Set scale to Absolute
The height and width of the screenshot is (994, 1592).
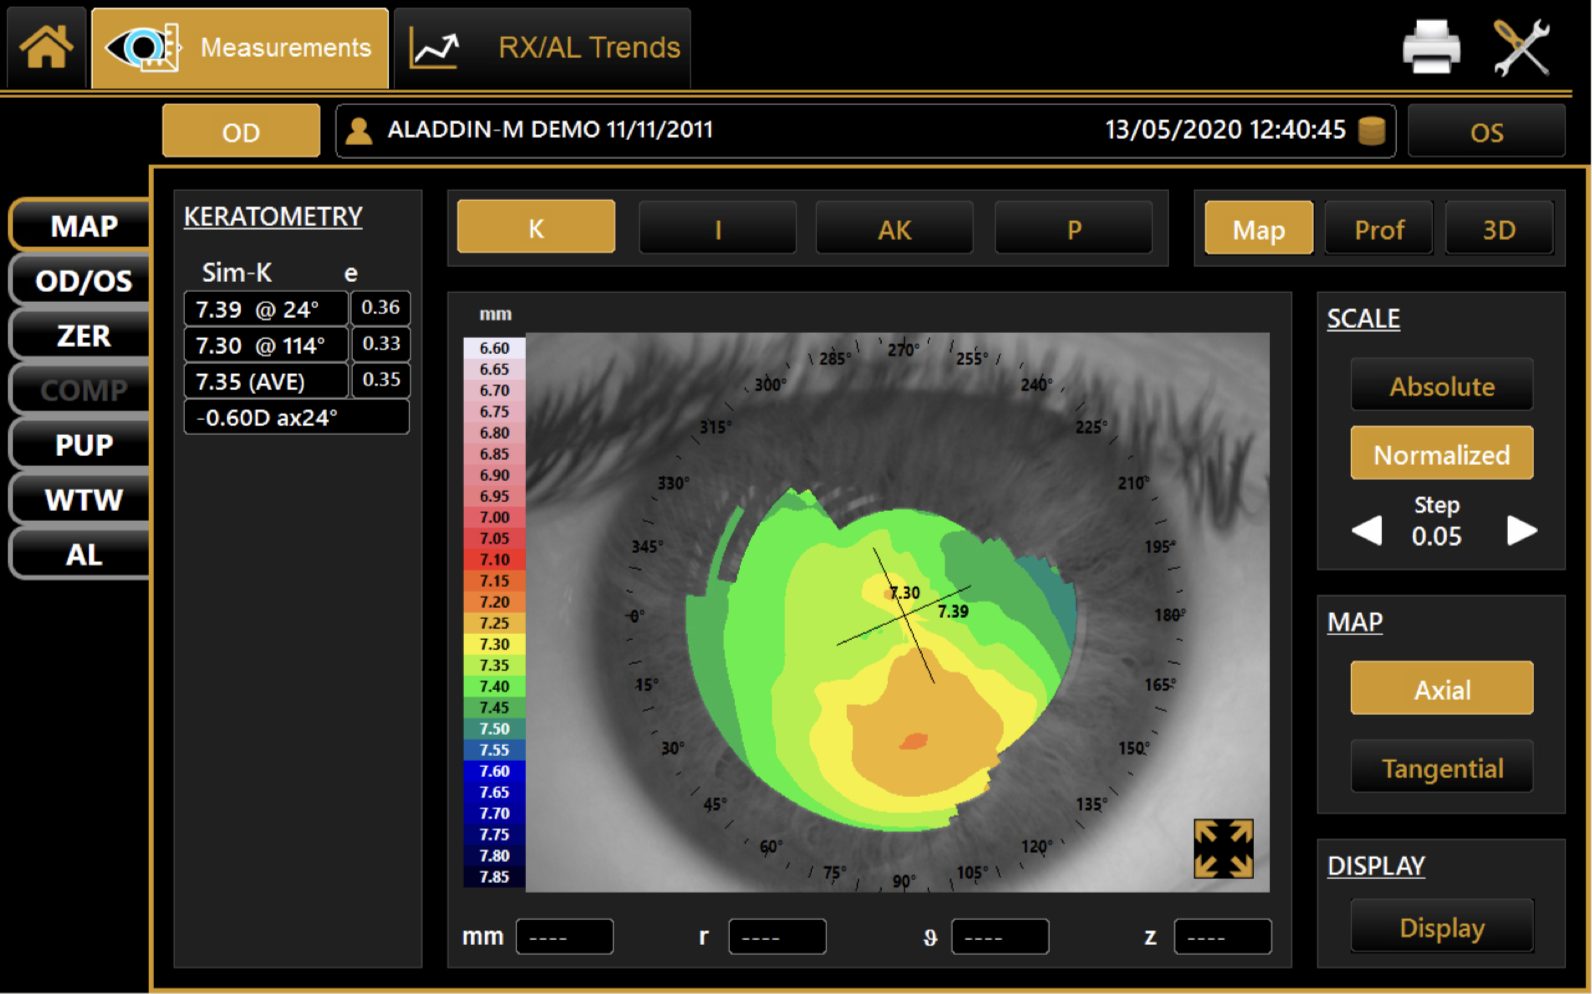[x=1441, y=385]
